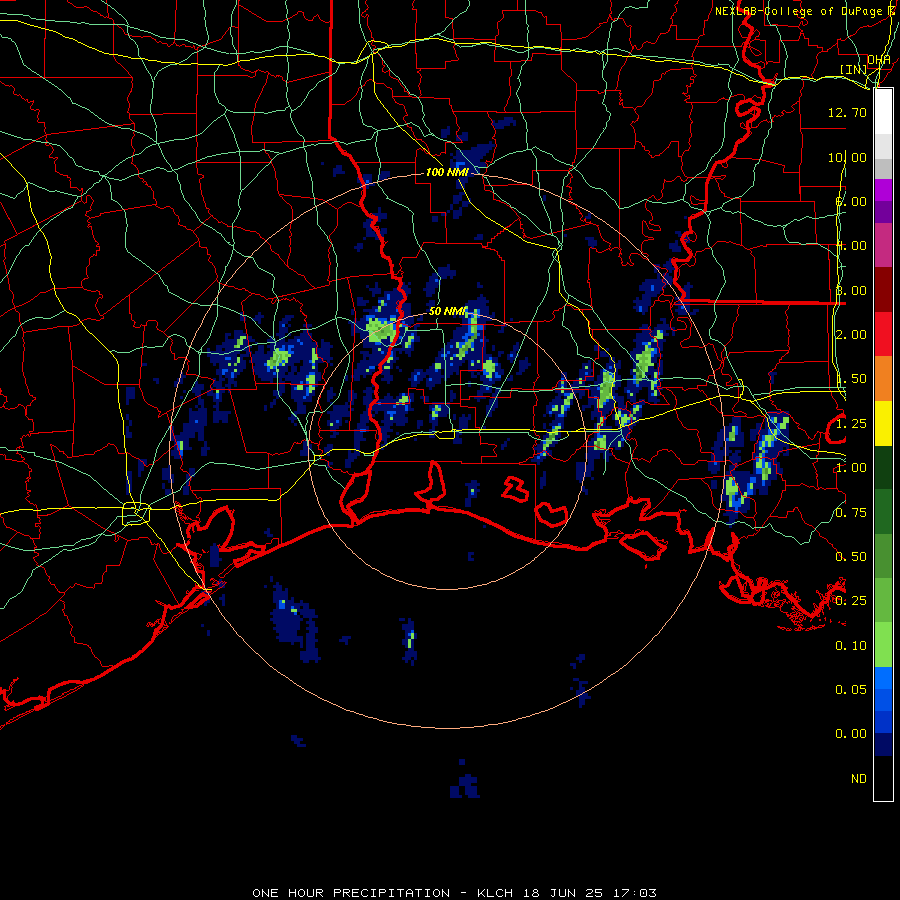Image resolution: width=900 pixels, height=900 pixels.
Task: Click the OHA product label
Action: [879, 60]
